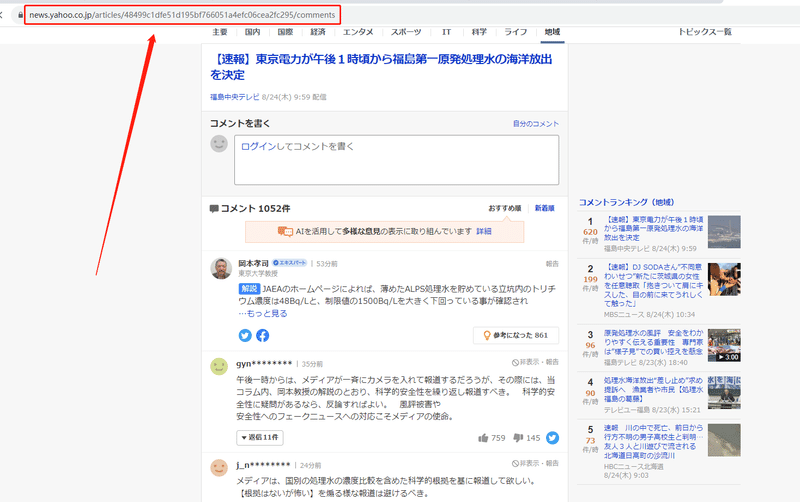The width and height of the screenshot is (800, 502).
Task: Open the コメントランキング（地域） heading link
Action: point(627,202)
